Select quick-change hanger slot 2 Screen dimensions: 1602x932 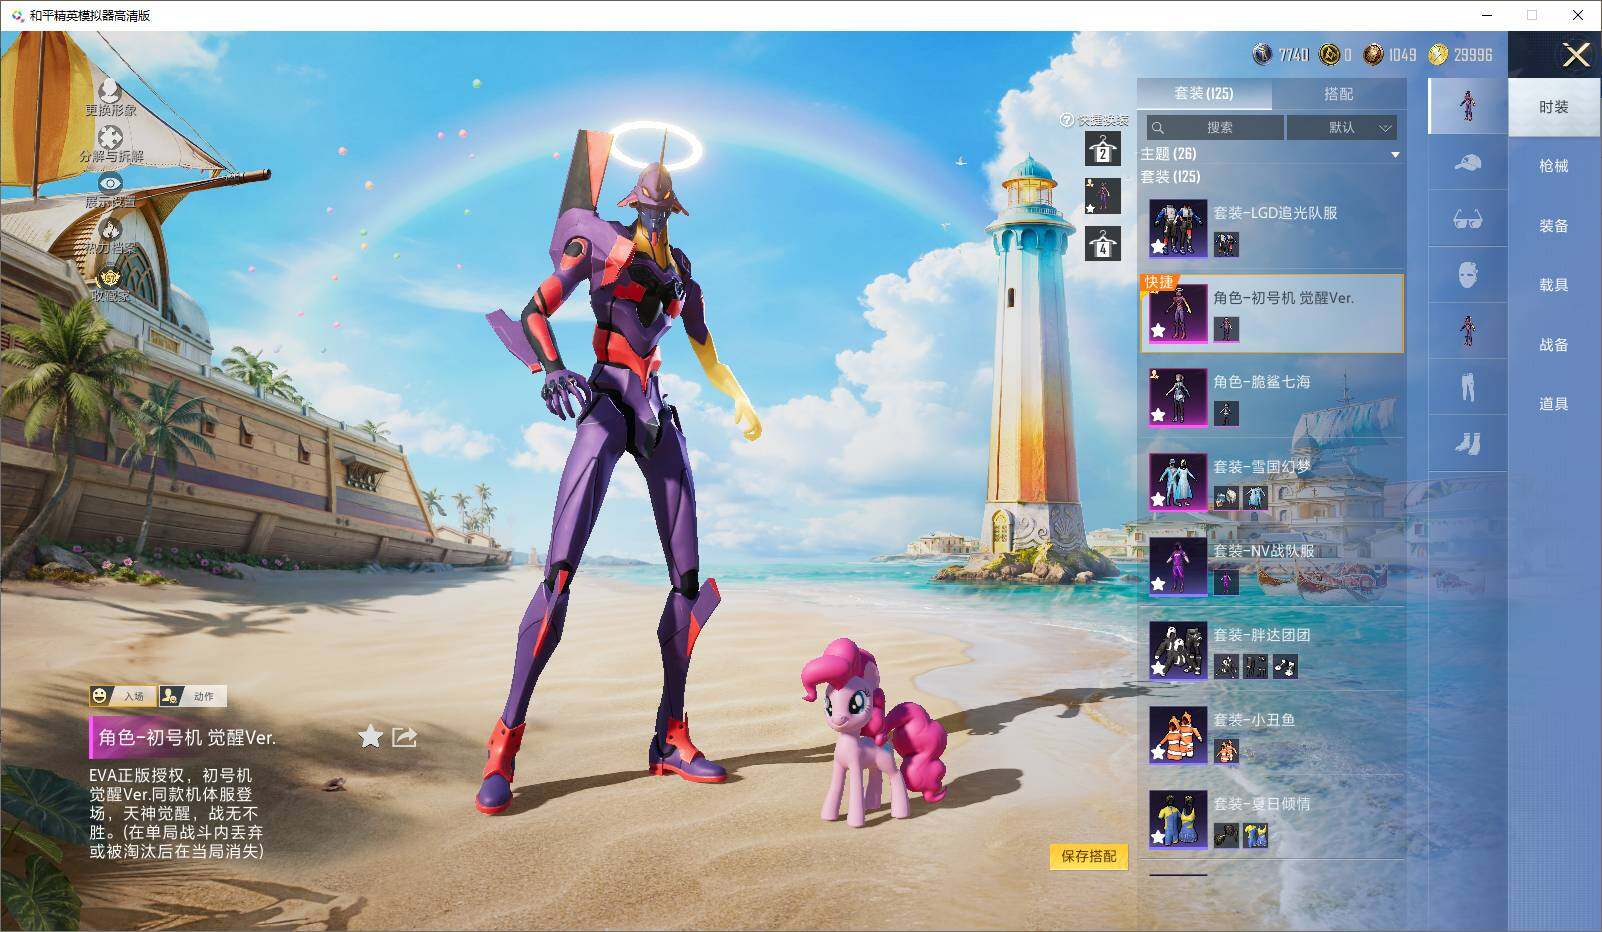coord(1102,149)
